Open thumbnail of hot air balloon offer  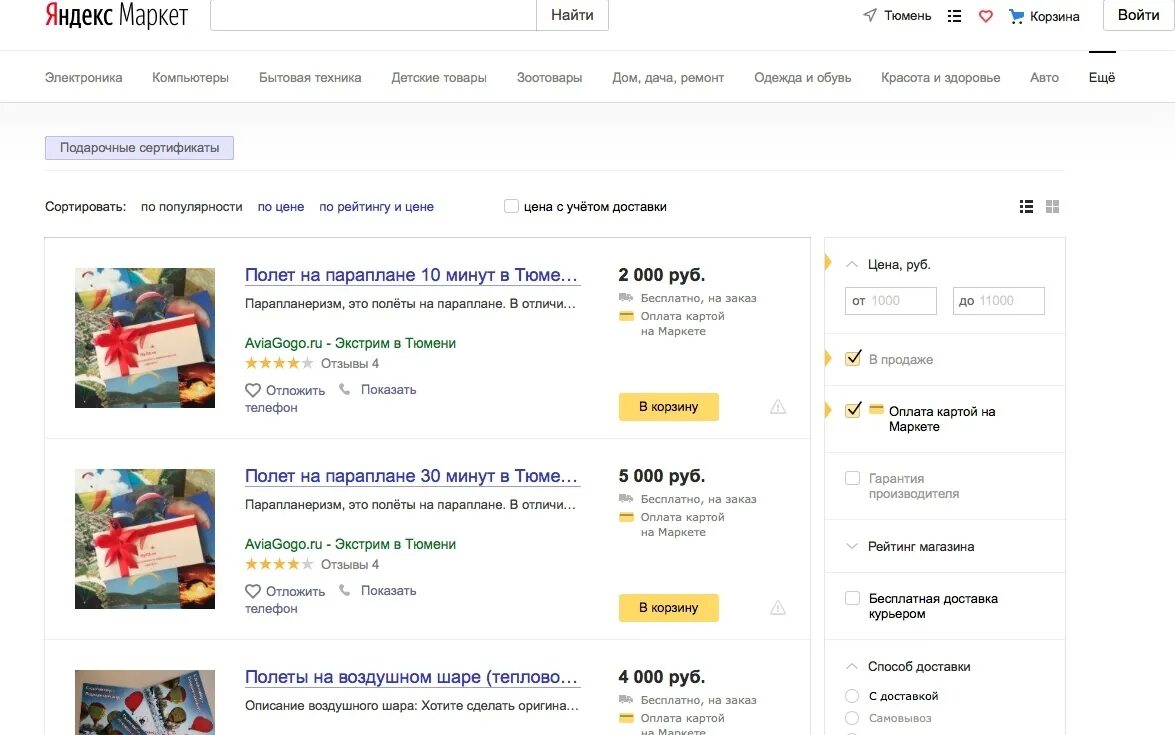(145, 702)
